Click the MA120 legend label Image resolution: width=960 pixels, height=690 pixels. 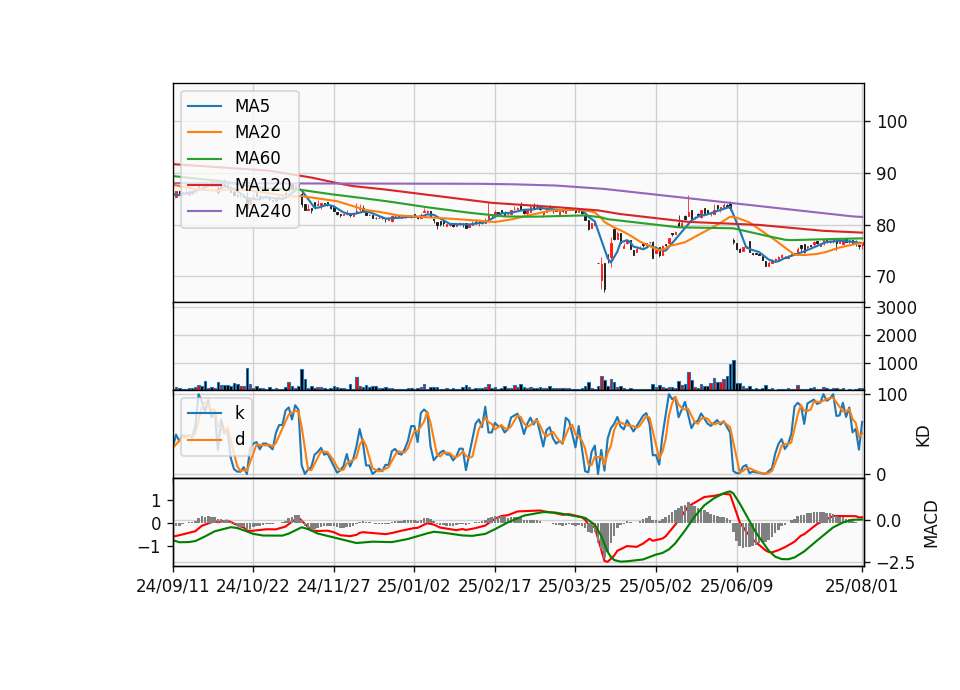coord(263,184)
